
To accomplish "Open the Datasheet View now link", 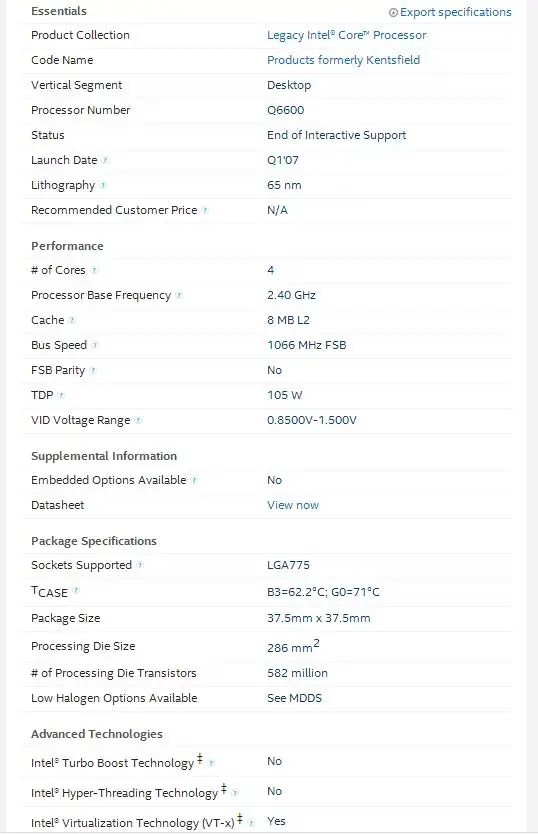I will pos(293,505).
